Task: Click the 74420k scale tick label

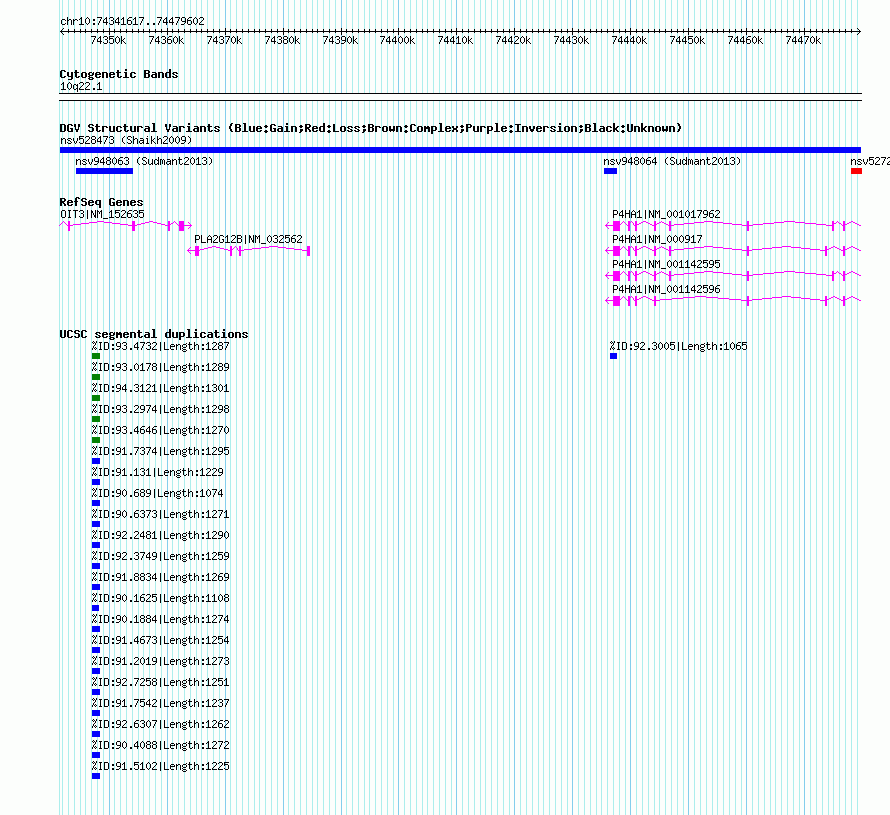Action: click(513, 40)
